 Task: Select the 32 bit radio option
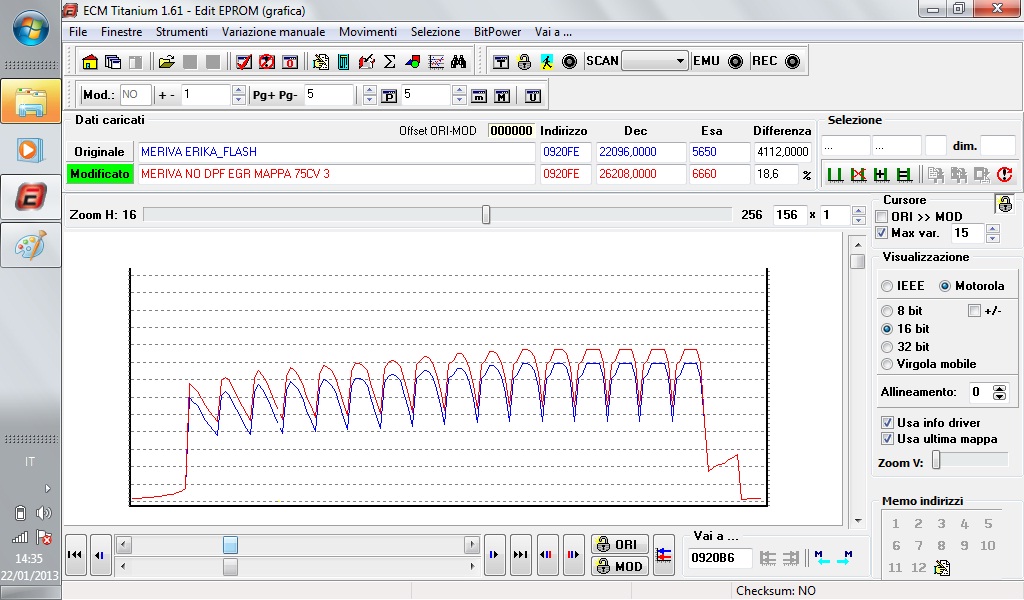pyautogui.click(x=887, y=347)
